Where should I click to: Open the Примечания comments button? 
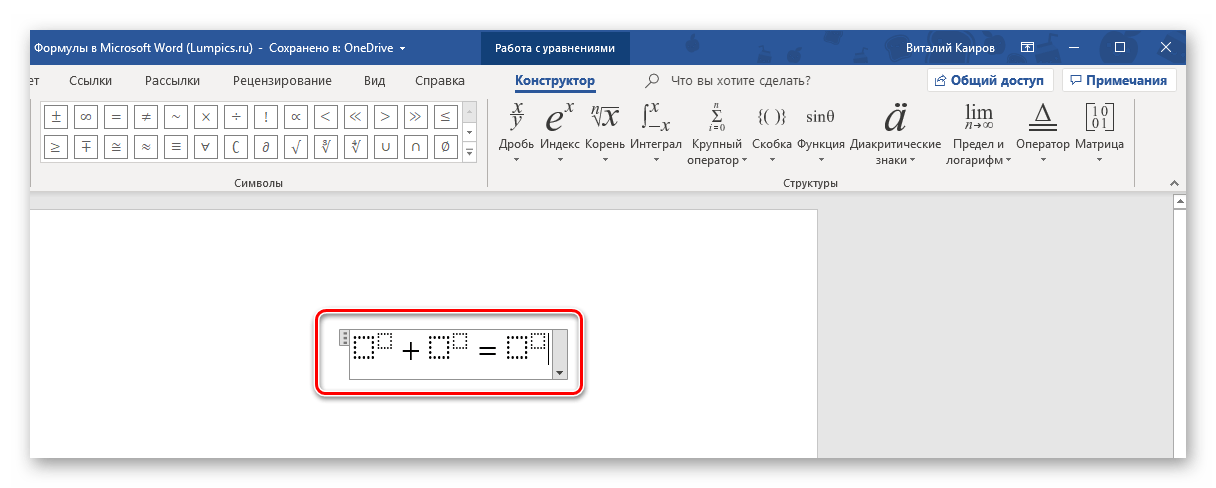click(1119, 80)
